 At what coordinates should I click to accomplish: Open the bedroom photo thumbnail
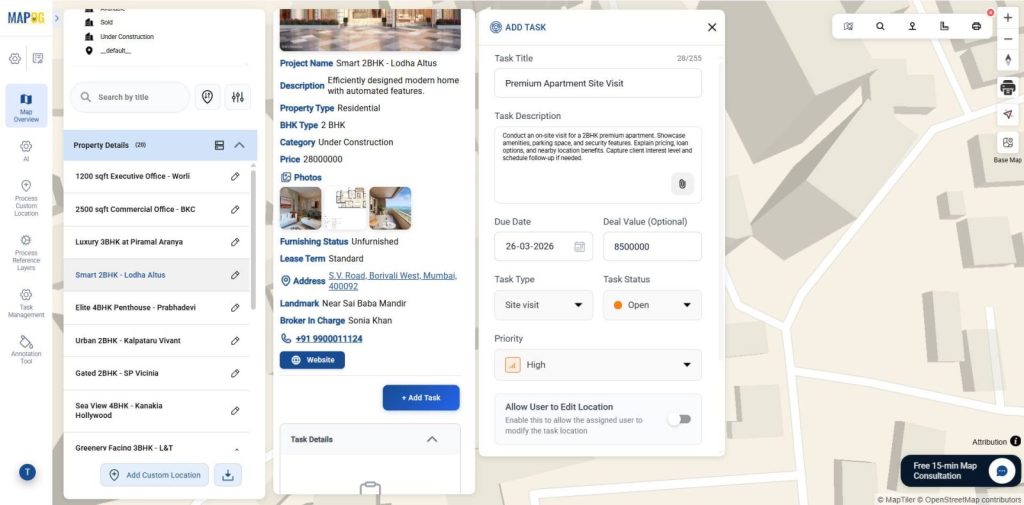pyautogui.click(x=300, y=208)
